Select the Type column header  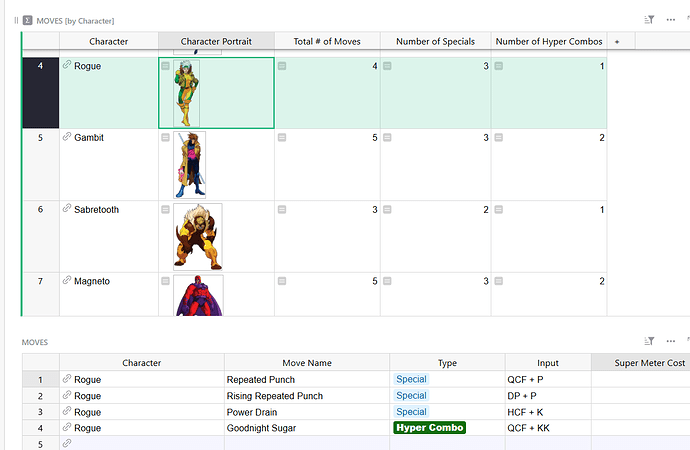[447, 363]
